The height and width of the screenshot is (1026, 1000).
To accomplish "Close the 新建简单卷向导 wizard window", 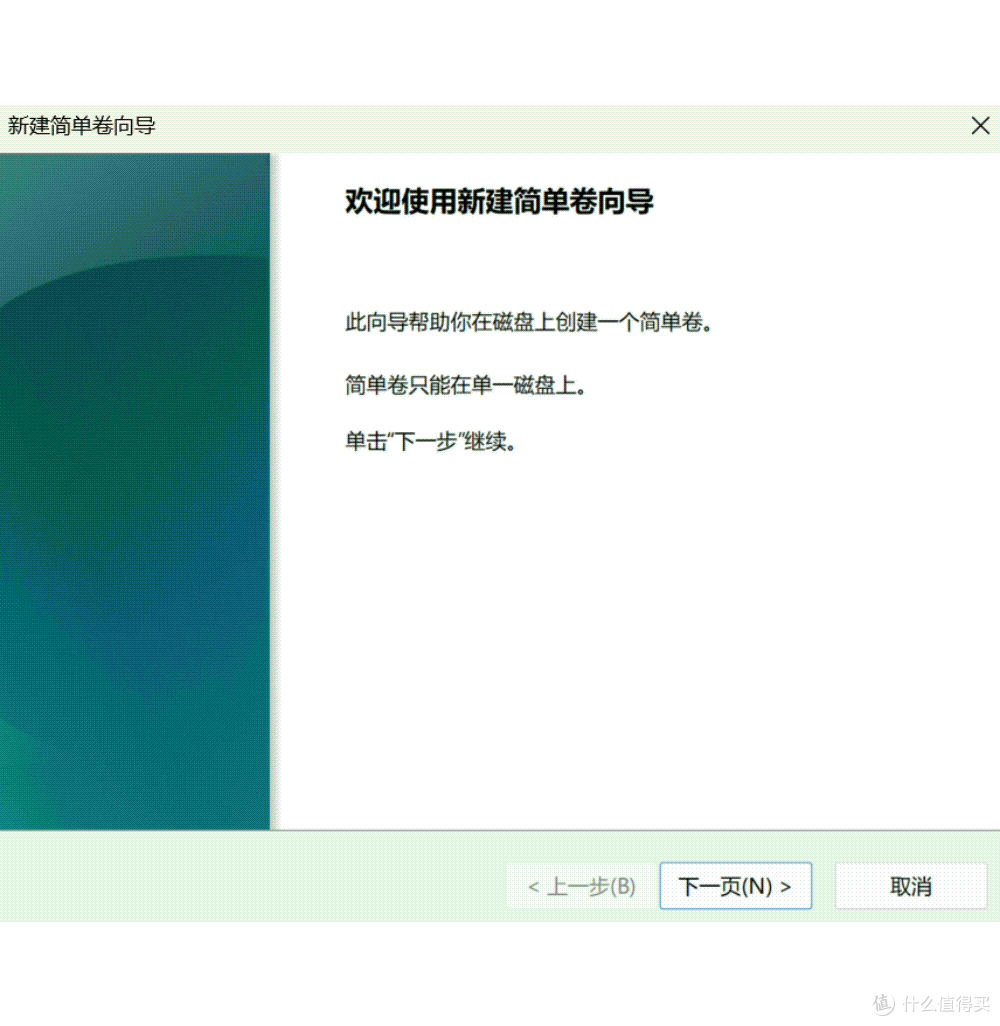I will coord(980,126).
